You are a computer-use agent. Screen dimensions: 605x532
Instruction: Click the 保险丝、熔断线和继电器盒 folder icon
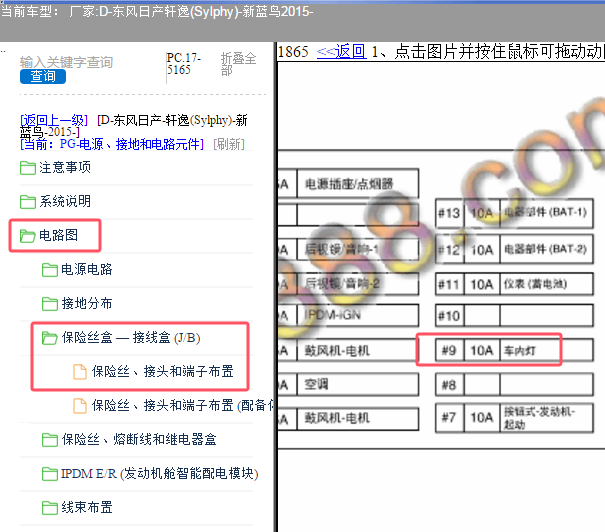50,439
